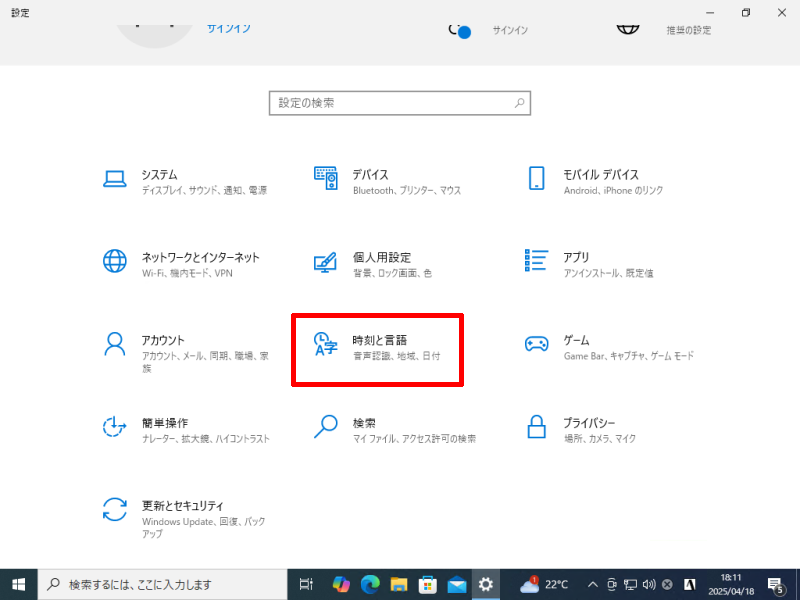Click the 設定の検索 search field
Viewport: 800px width, 600px height.
pos(399,103)
